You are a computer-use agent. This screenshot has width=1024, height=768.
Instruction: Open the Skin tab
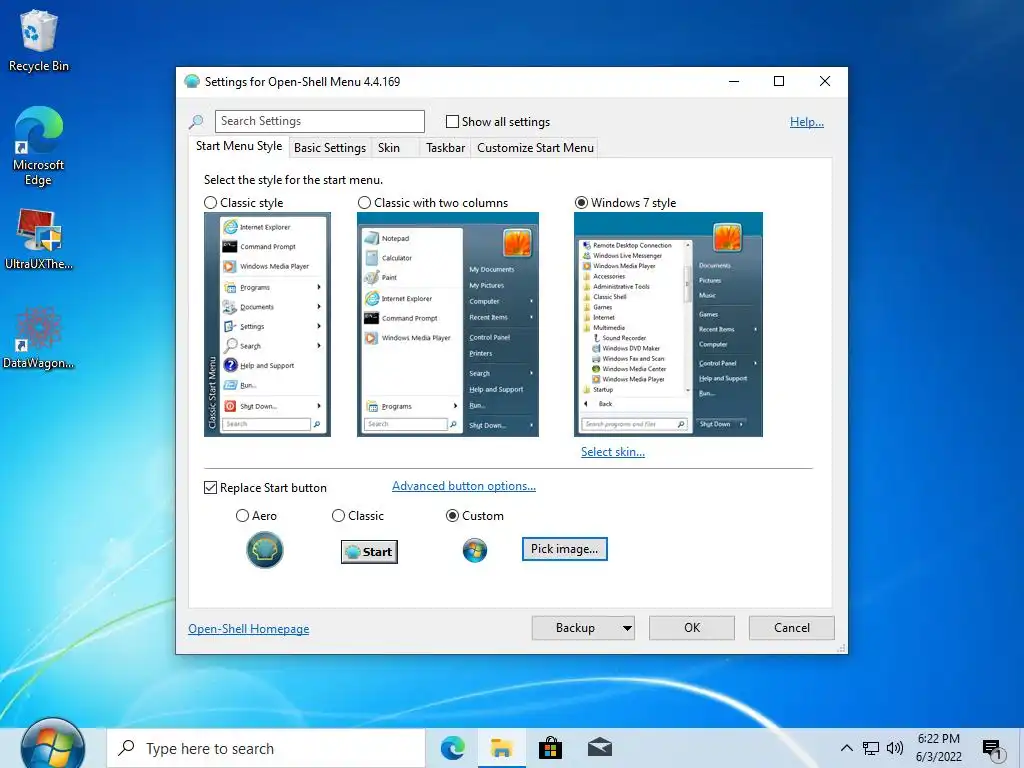pos(389,148)
